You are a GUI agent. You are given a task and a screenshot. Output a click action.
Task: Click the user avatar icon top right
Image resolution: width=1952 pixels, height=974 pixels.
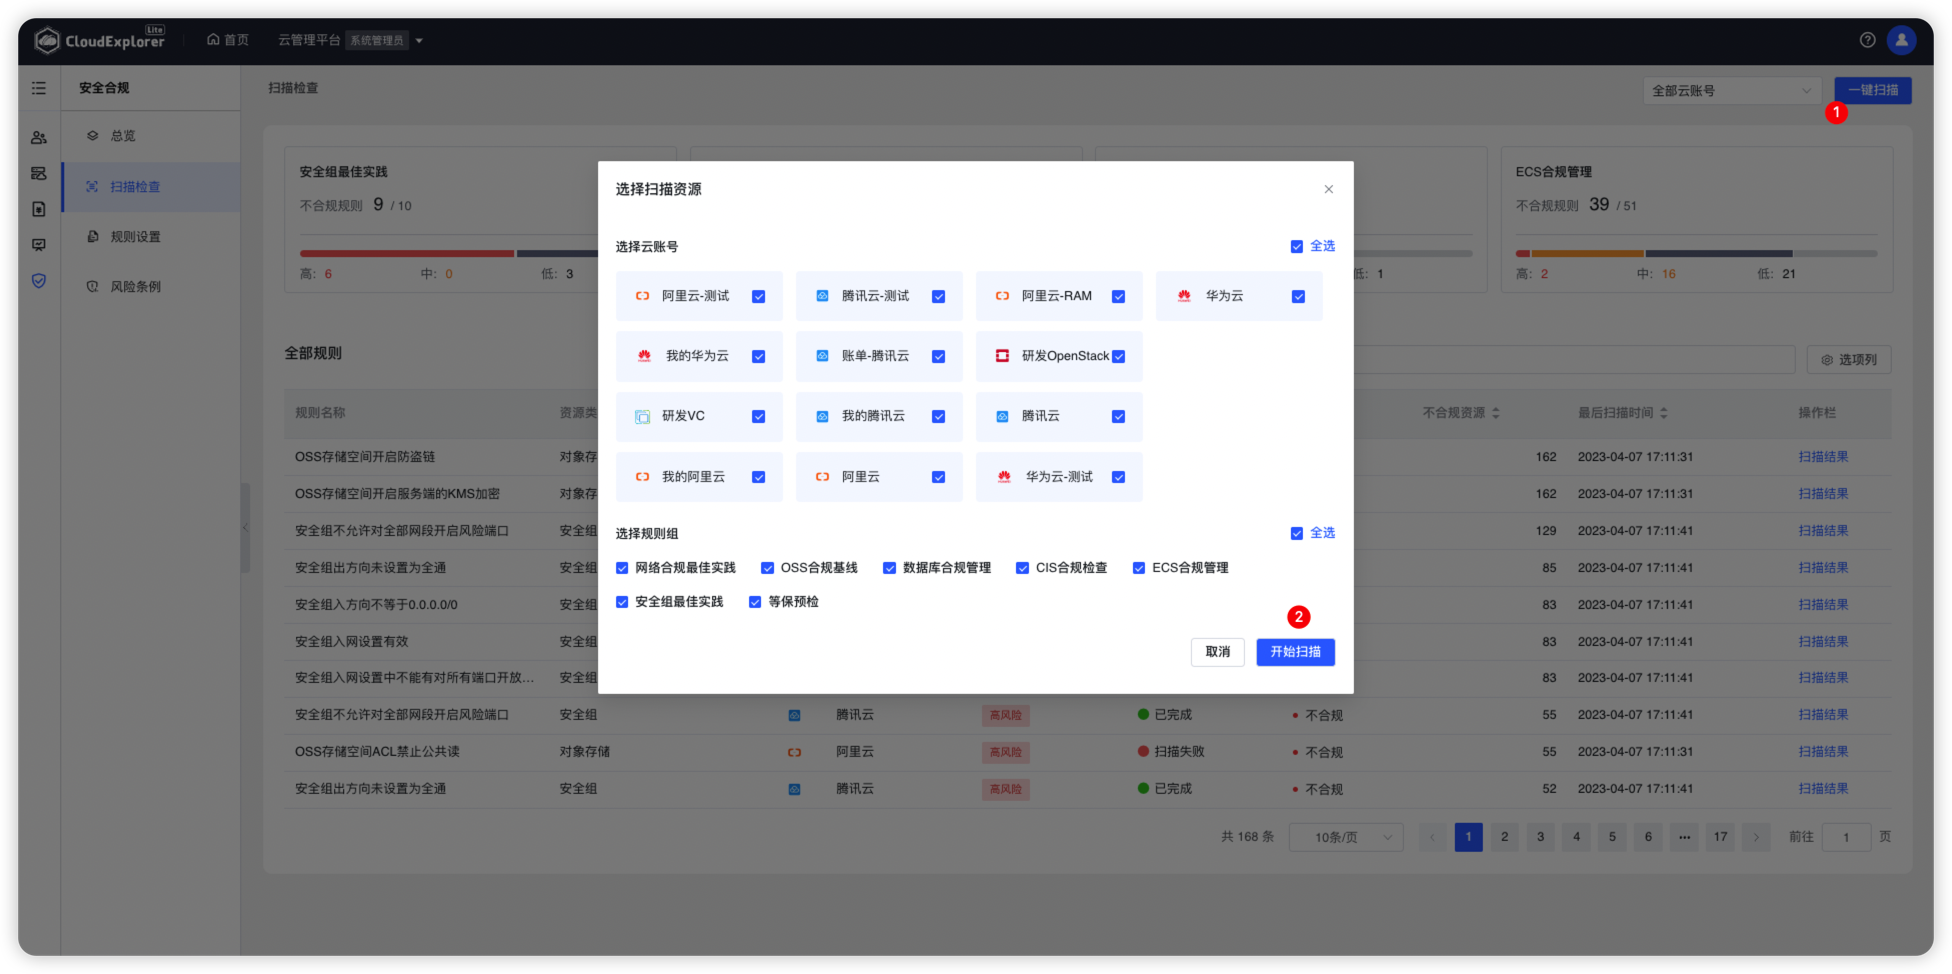1901,40
